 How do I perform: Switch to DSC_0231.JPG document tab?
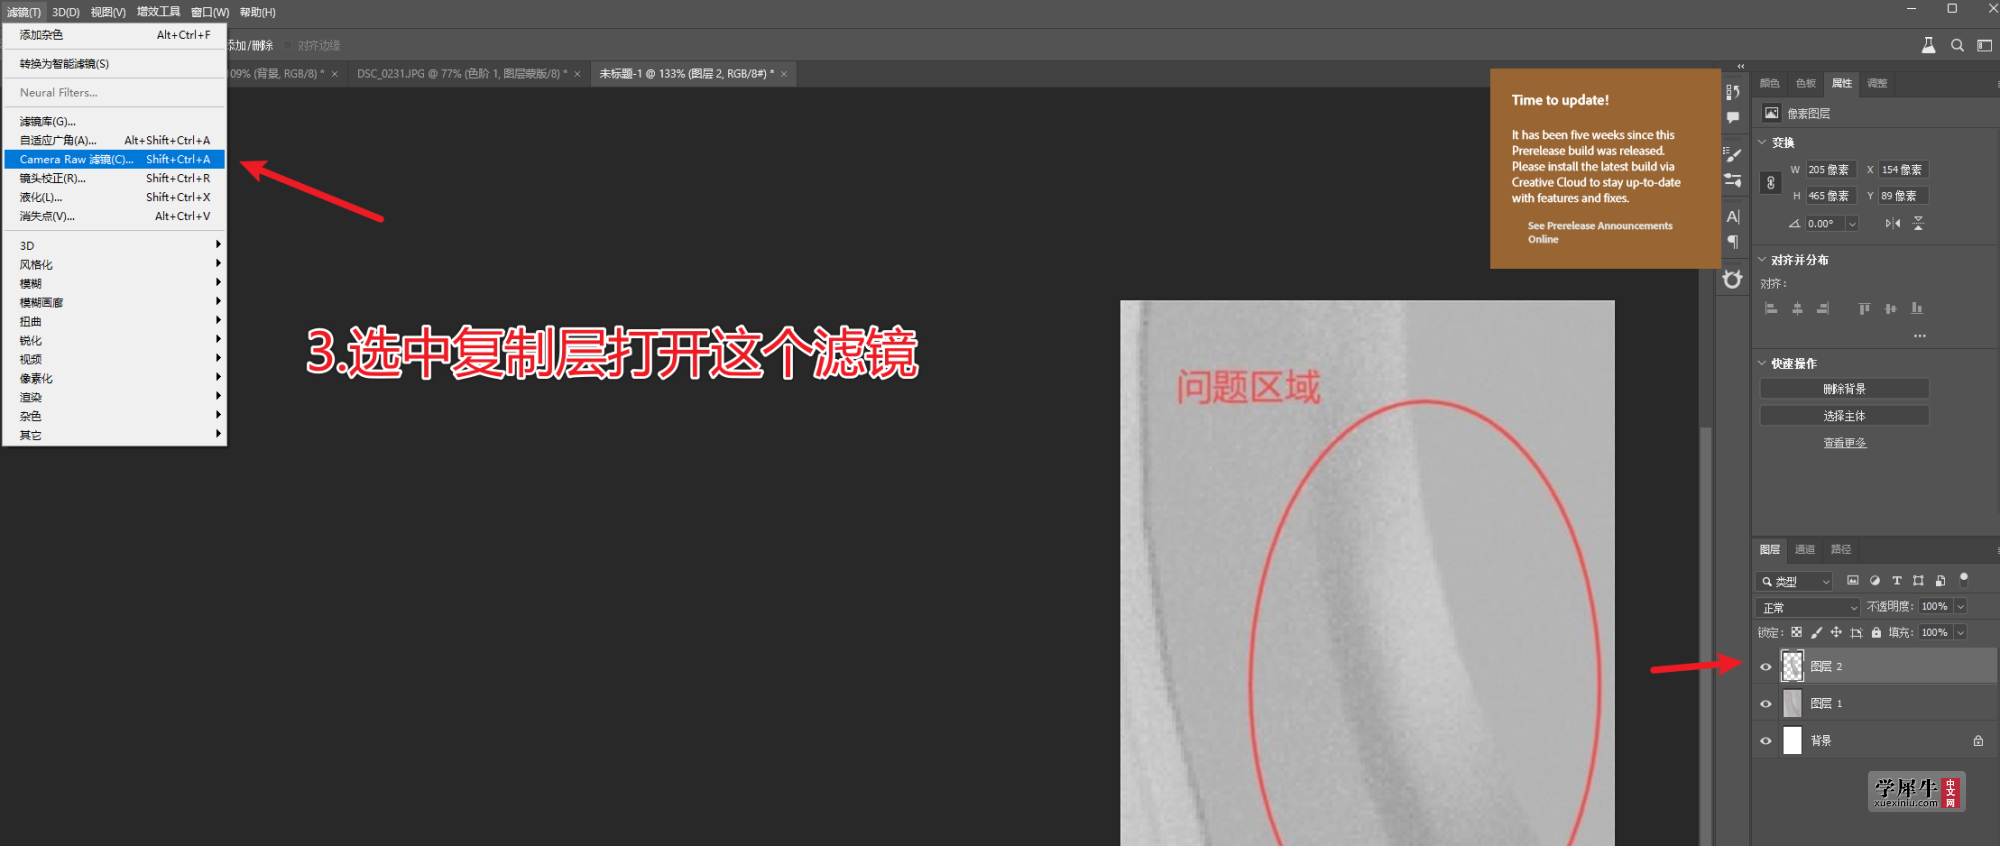click(462, 74)
